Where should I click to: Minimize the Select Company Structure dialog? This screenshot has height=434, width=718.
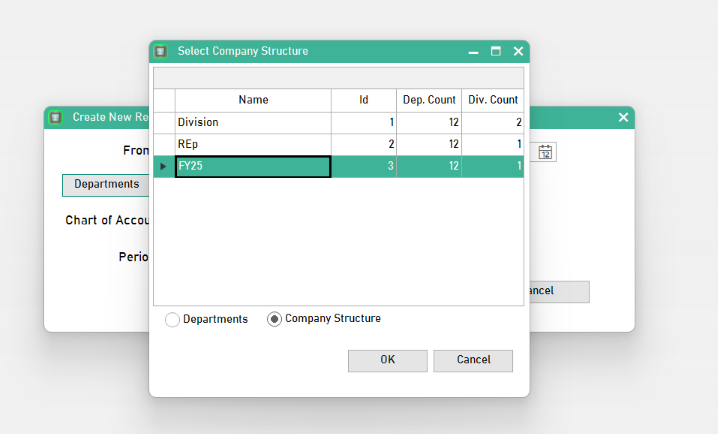473,51
